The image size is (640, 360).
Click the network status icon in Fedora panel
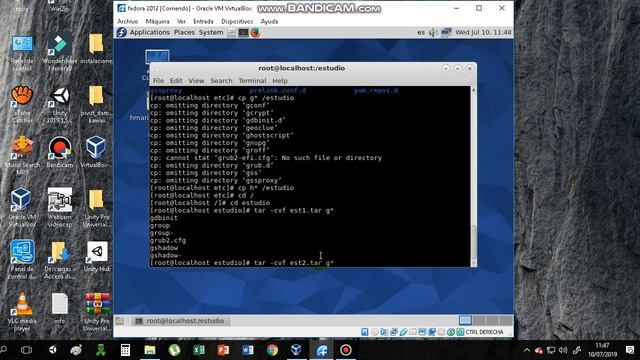pos(446,32)
